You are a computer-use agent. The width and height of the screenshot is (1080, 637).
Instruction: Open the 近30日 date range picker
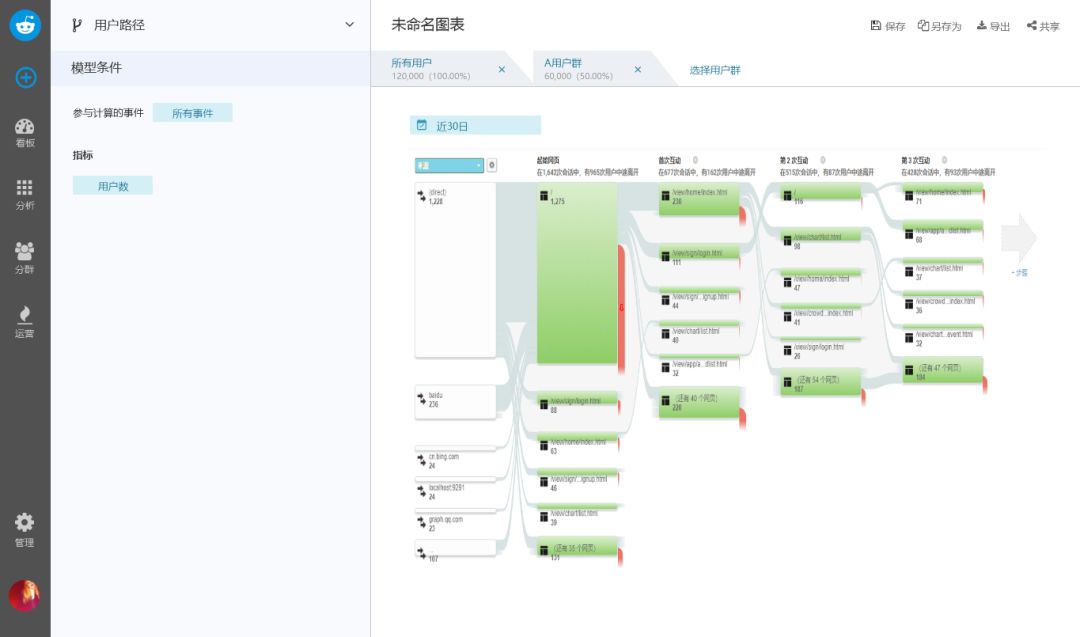(x=475, y=126)
